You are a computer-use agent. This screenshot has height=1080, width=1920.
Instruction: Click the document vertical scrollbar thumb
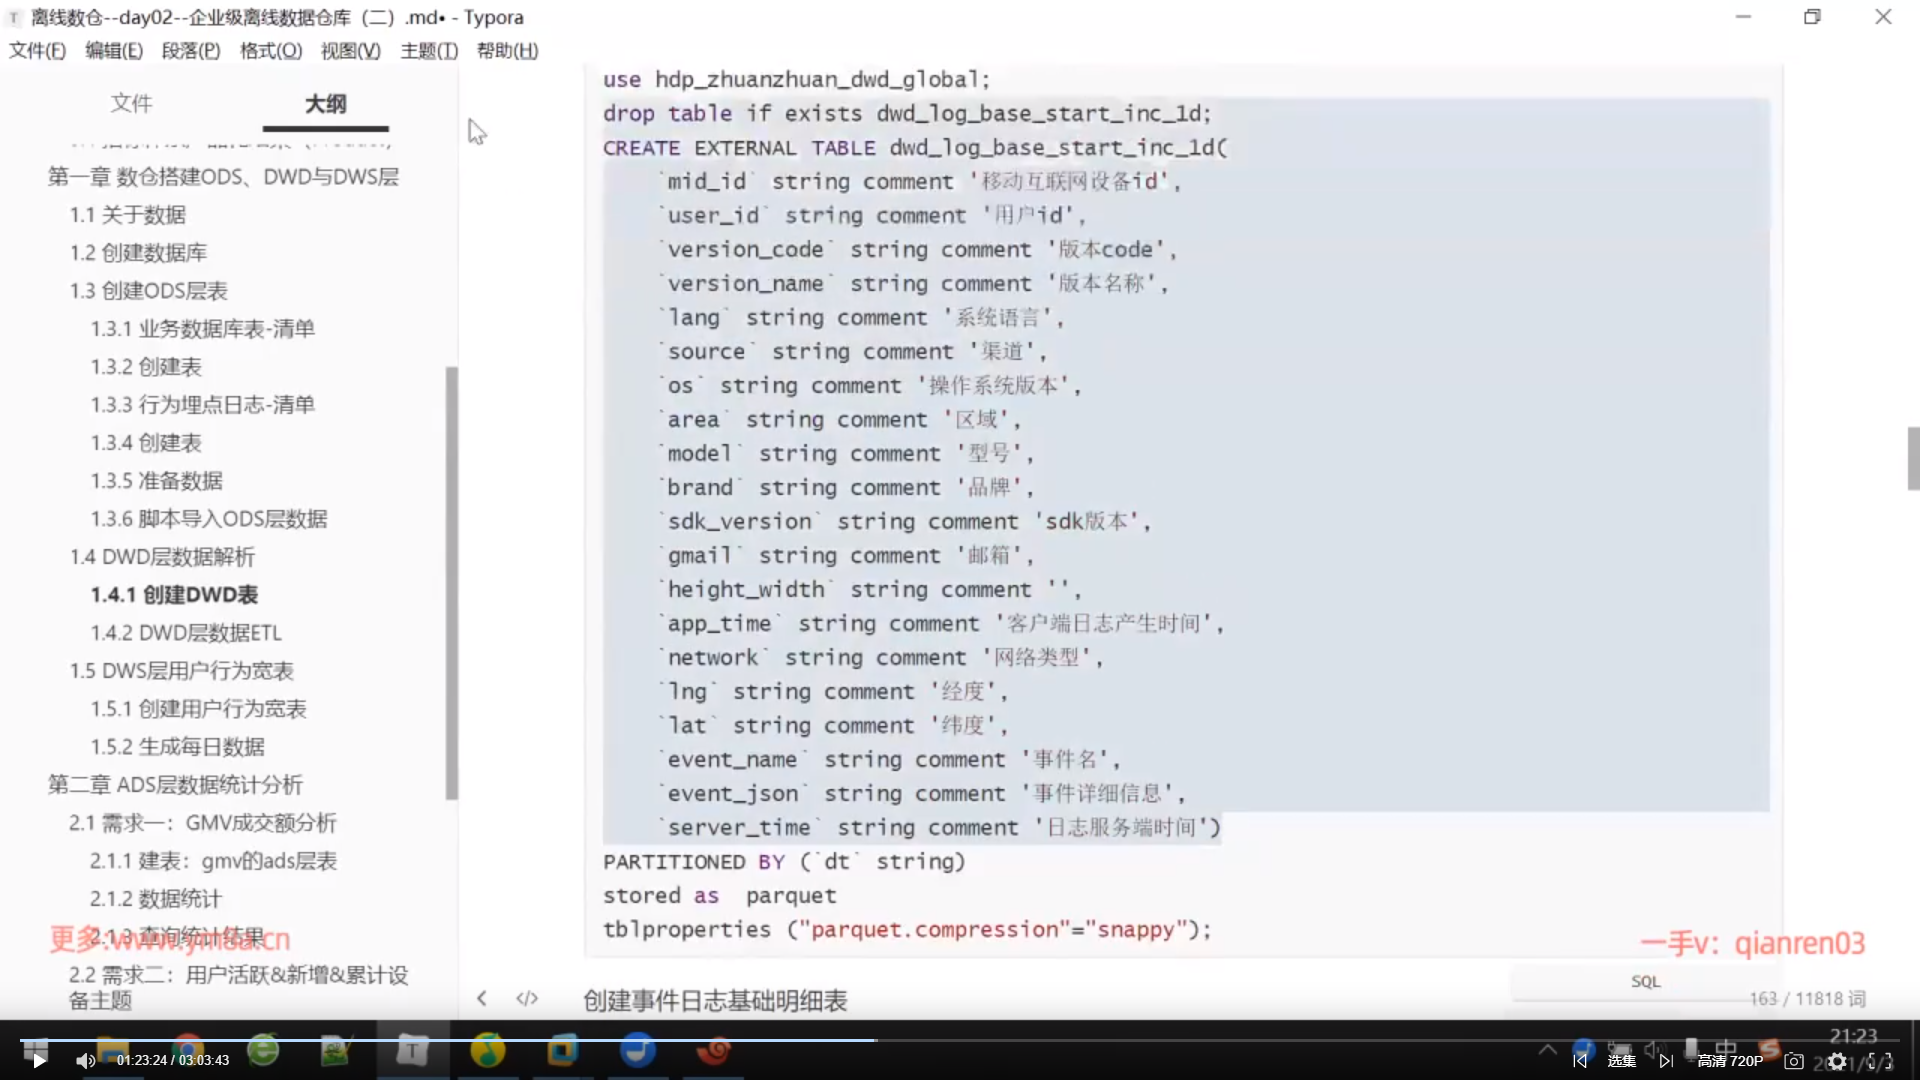tap(1912, 458)
